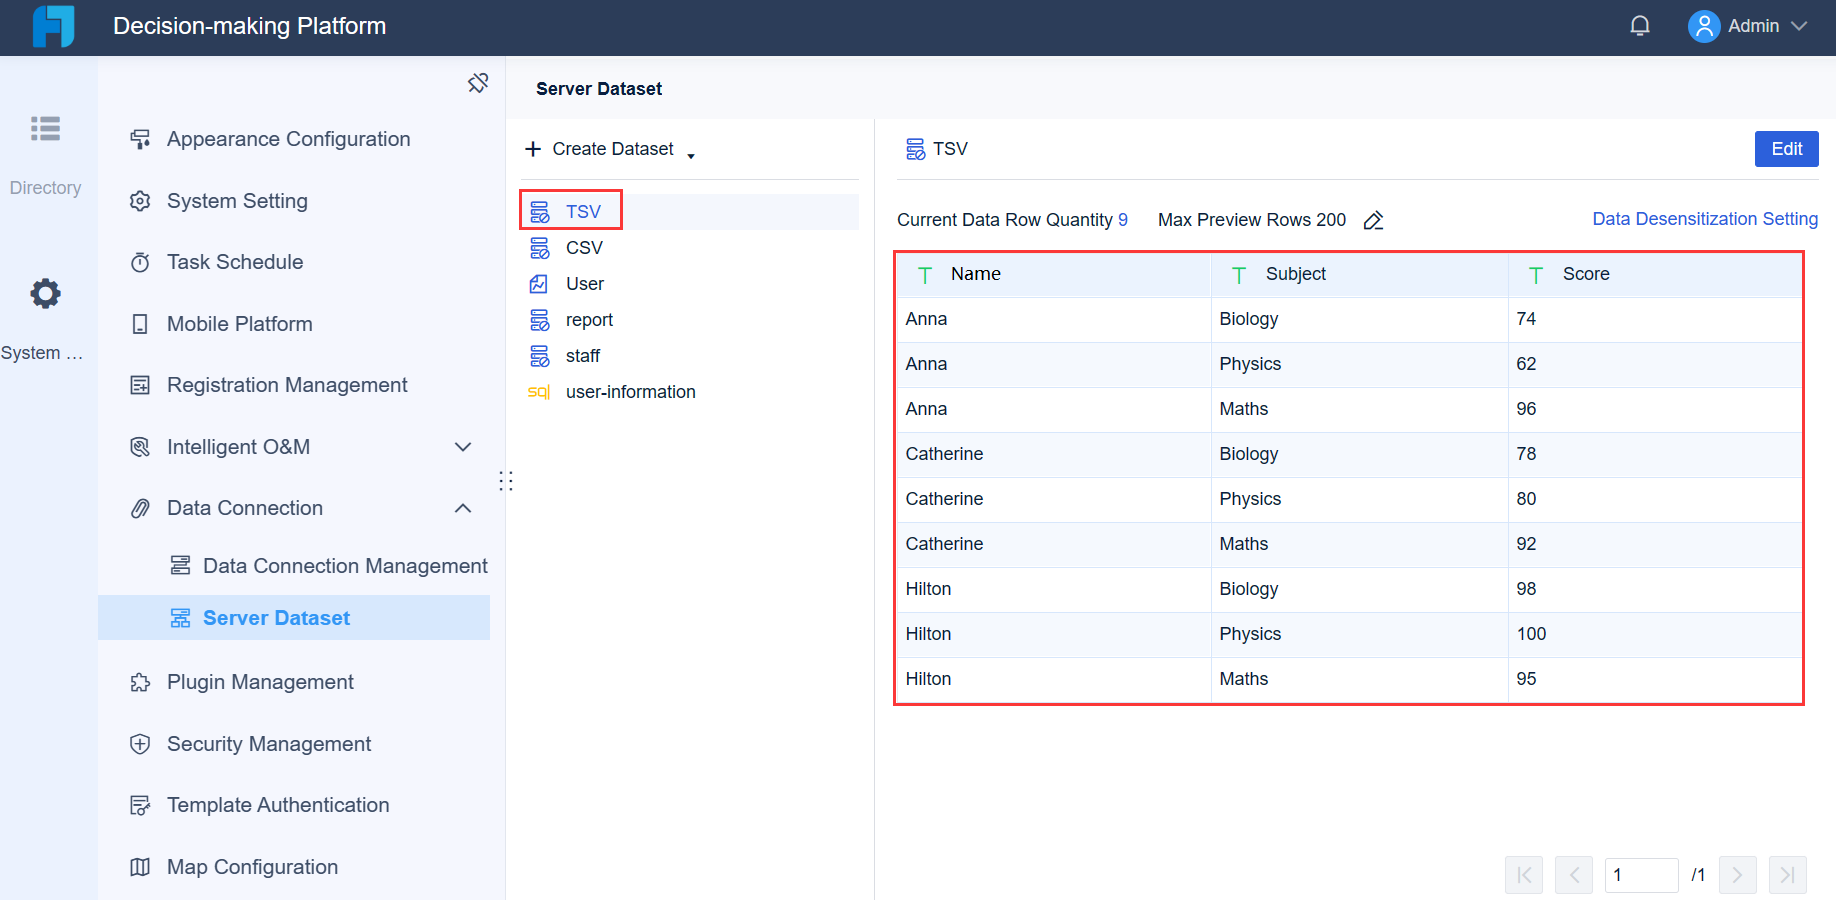Open the notification bell icon
The height and width of the screenshot is (900, 1836).
coord(1640,25)
